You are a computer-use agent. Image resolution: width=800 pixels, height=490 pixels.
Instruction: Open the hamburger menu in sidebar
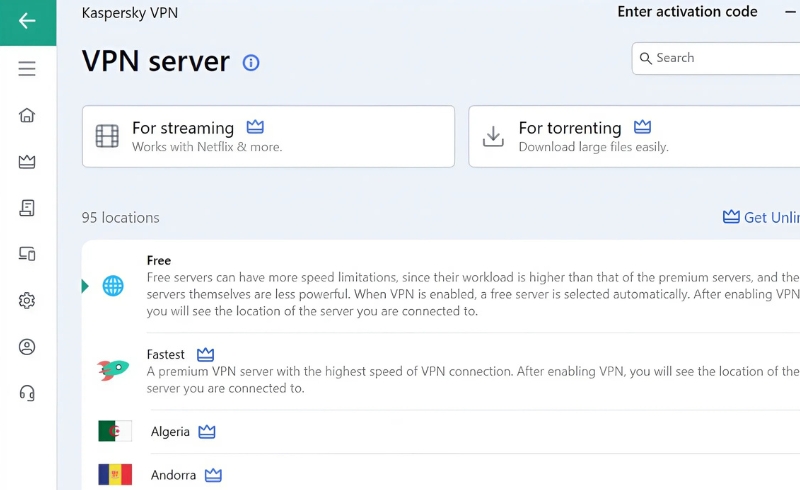[x=27, y=69]
